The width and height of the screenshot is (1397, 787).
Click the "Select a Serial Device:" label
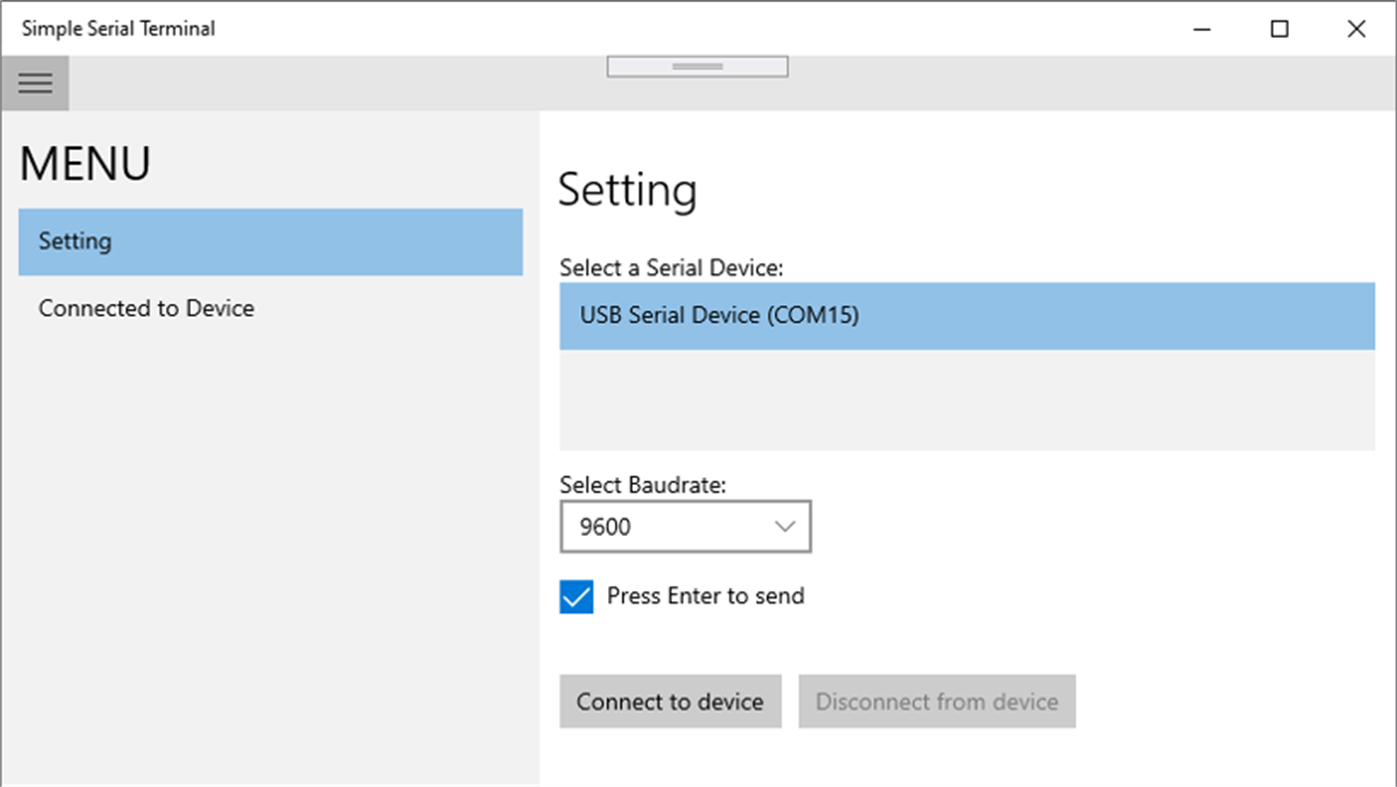click(x=671, y=267)
